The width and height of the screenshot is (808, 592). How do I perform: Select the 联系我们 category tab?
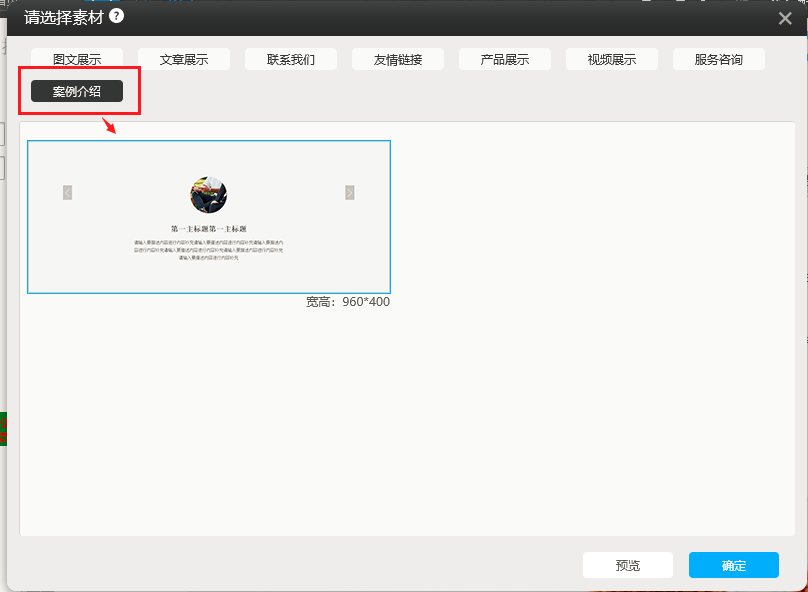(x=291, y=59)
